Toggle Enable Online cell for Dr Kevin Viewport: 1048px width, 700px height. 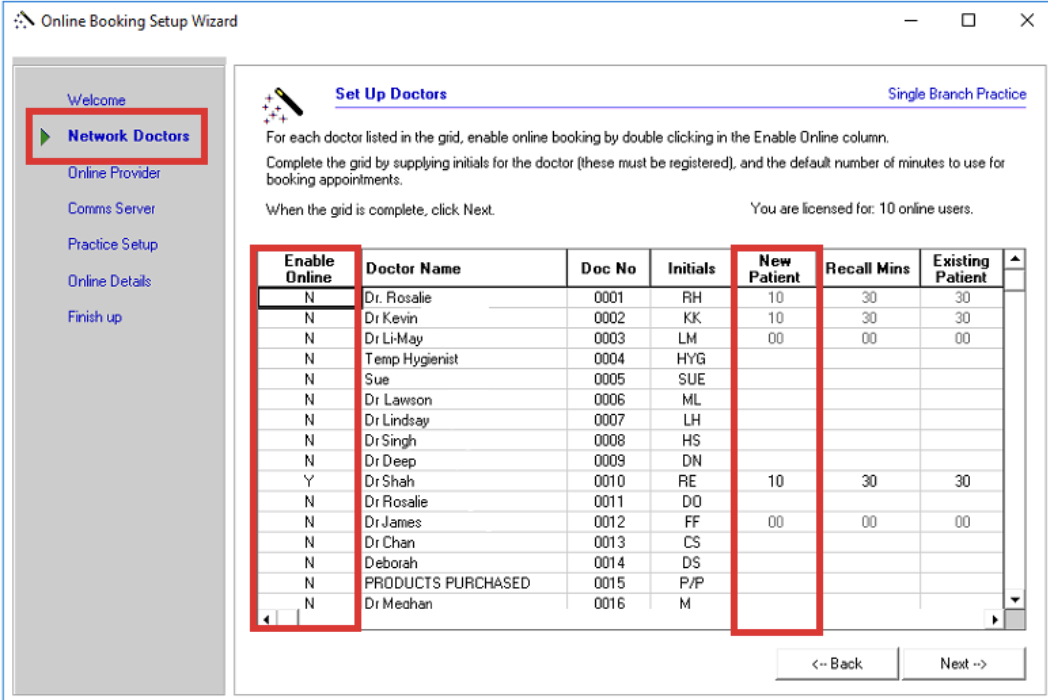click(x=309, y=318)
